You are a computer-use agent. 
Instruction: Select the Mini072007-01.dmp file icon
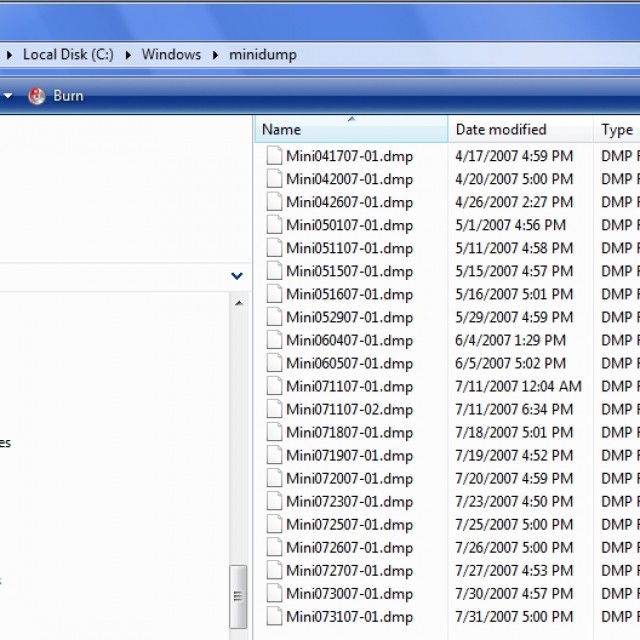[275, 478]
